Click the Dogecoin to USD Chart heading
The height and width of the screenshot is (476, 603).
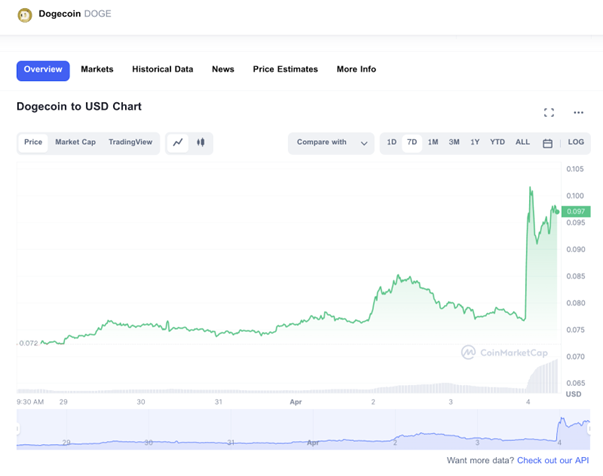79,107
